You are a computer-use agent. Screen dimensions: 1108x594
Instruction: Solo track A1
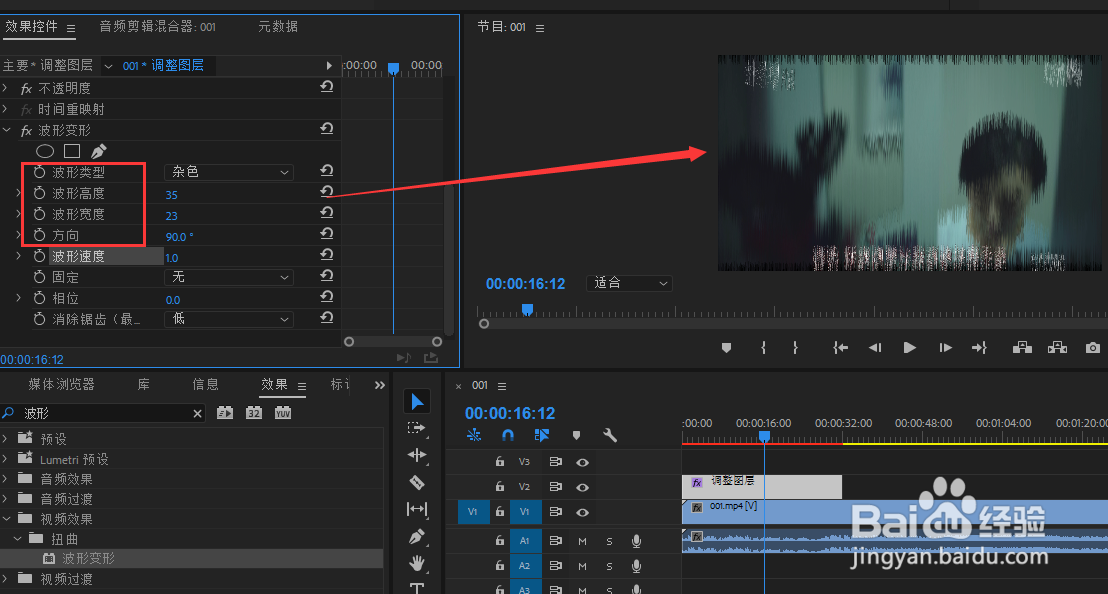tap(609, 542)
